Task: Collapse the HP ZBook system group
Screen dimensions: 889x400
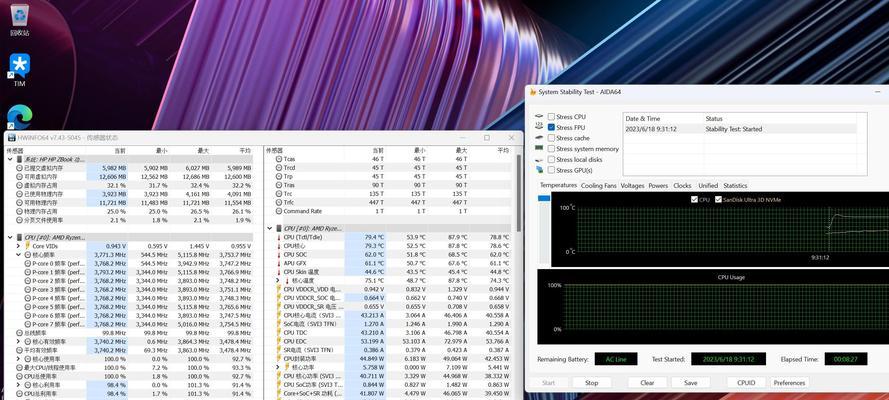Action: (10, 160)
